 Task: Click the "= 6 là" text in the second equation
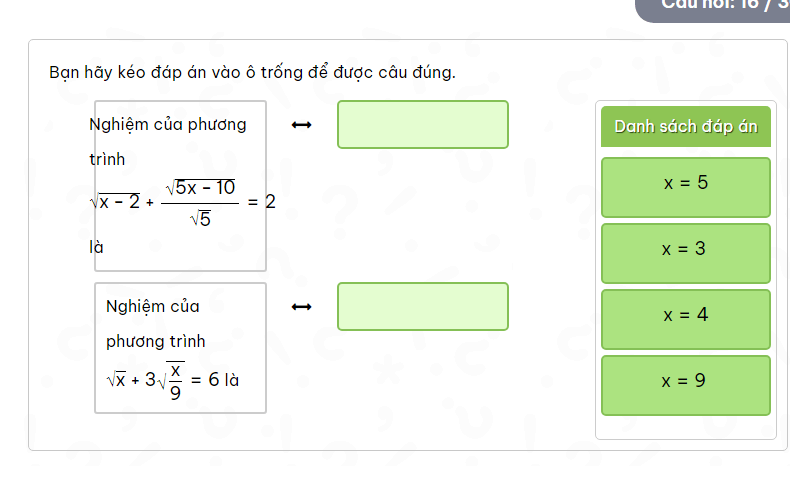[x=215, y=380]
